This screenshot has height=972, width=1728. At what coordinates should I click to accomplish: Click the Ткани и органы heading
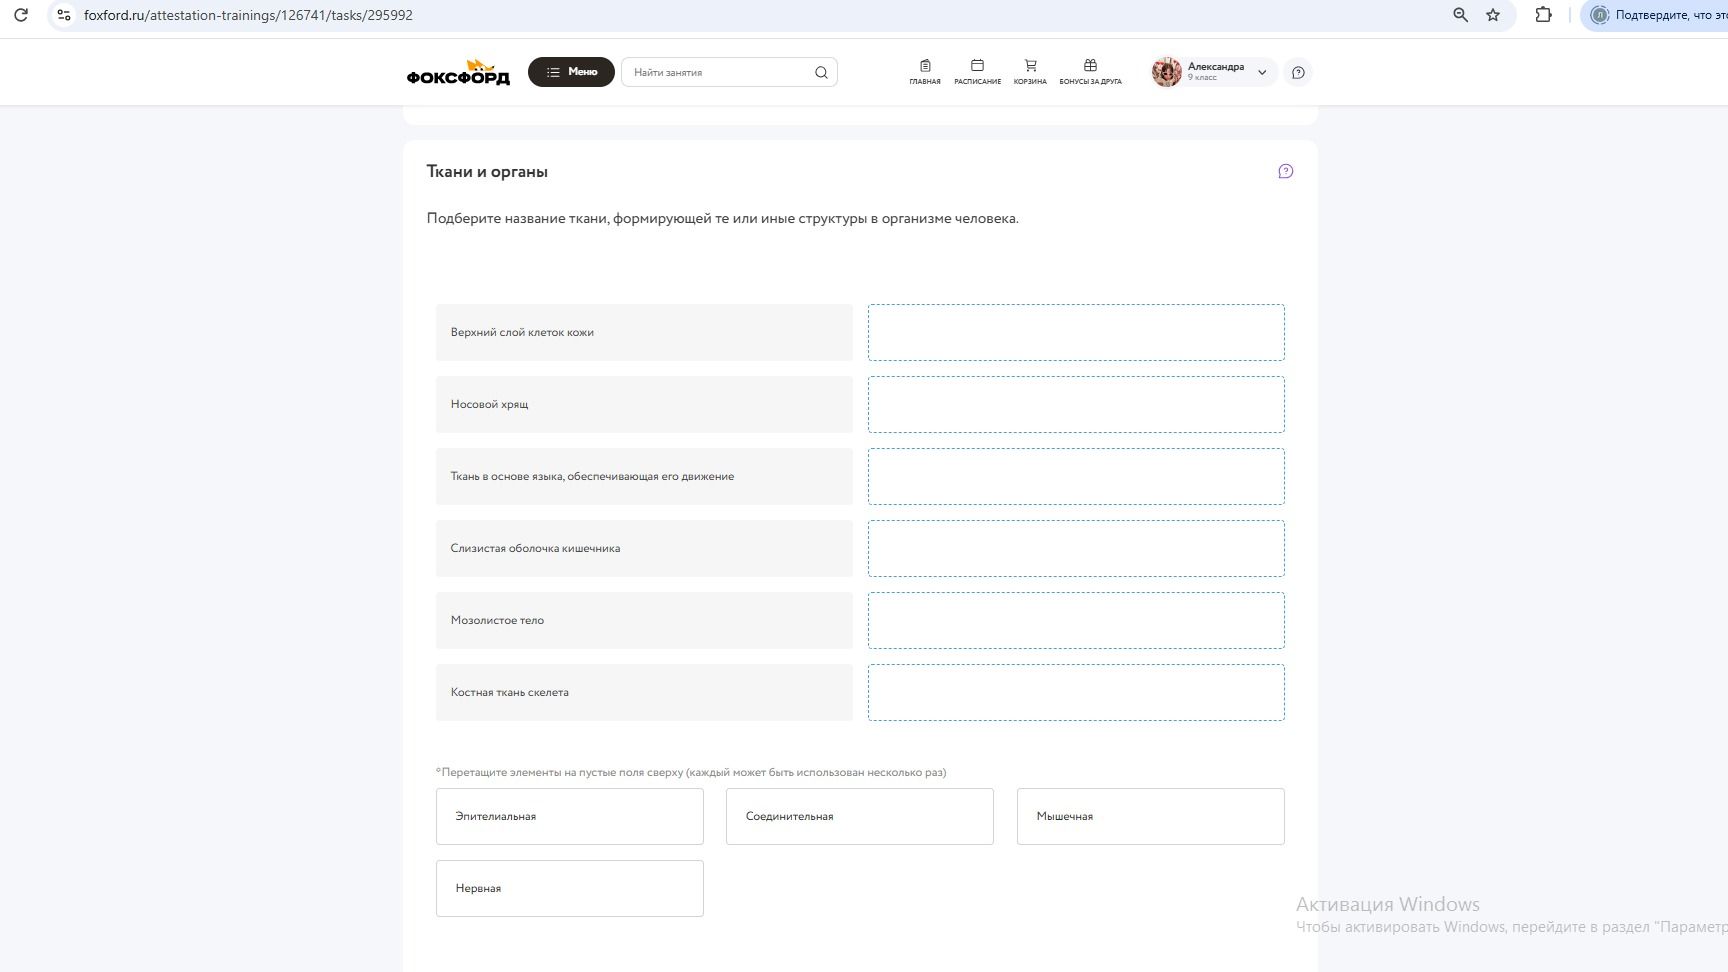487,171
